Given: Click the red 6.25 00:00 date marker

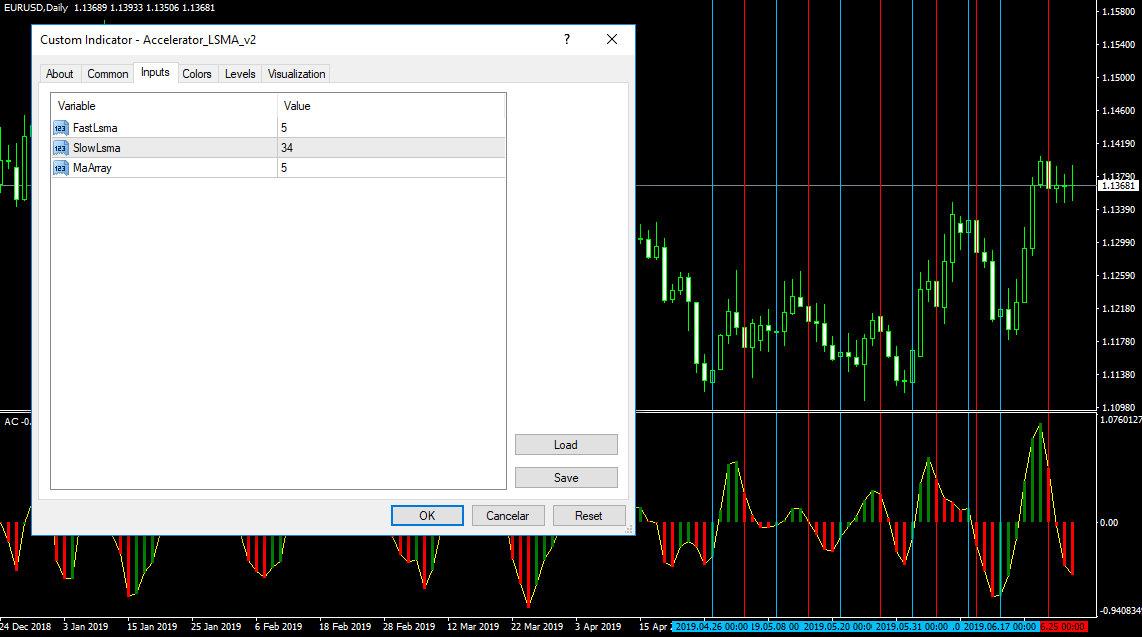Looking at the screenshot, I should point(1063,626).
